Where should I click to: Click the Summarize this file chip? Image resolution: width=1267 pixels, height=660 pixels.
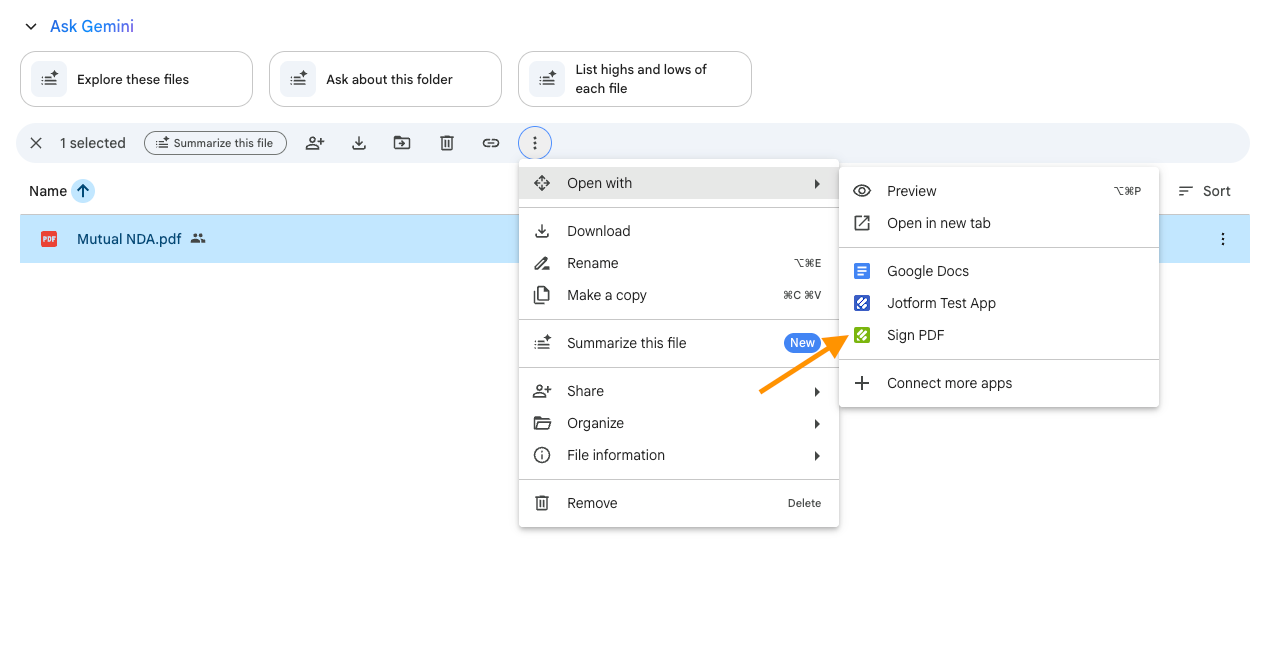coord(214,143)
